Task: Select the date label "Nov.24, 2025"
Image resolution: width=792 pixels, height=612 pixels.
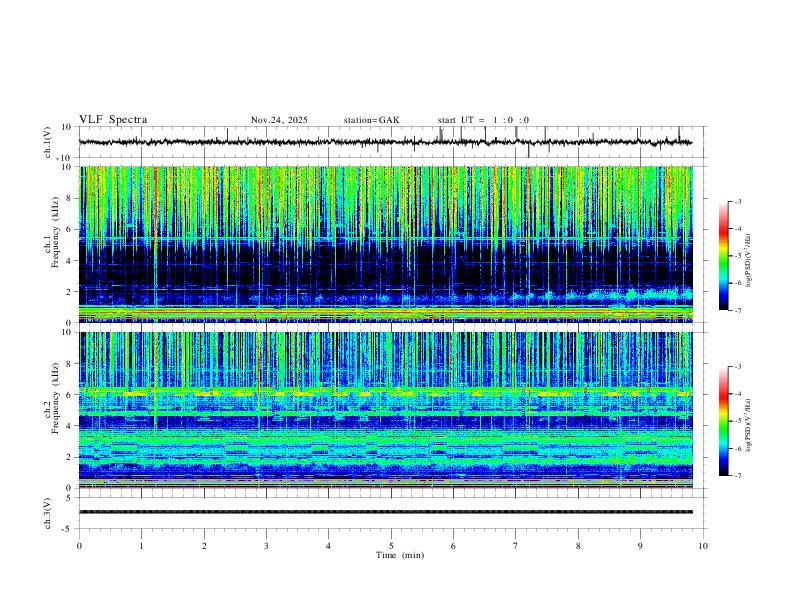Action: 279,120
